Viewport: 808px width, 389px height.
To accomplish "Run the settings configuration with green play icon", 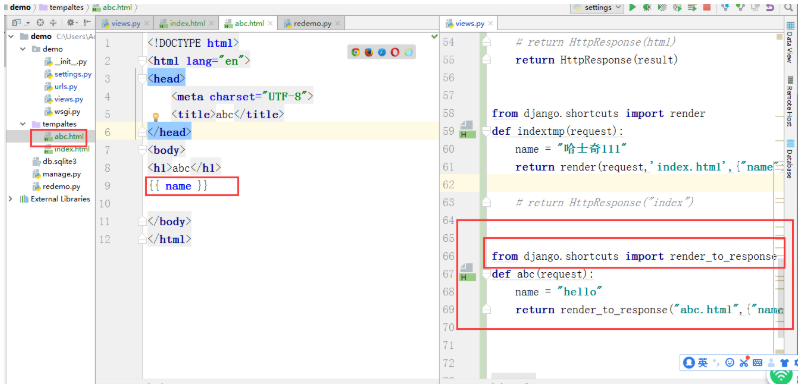I will tap(632, 8).
